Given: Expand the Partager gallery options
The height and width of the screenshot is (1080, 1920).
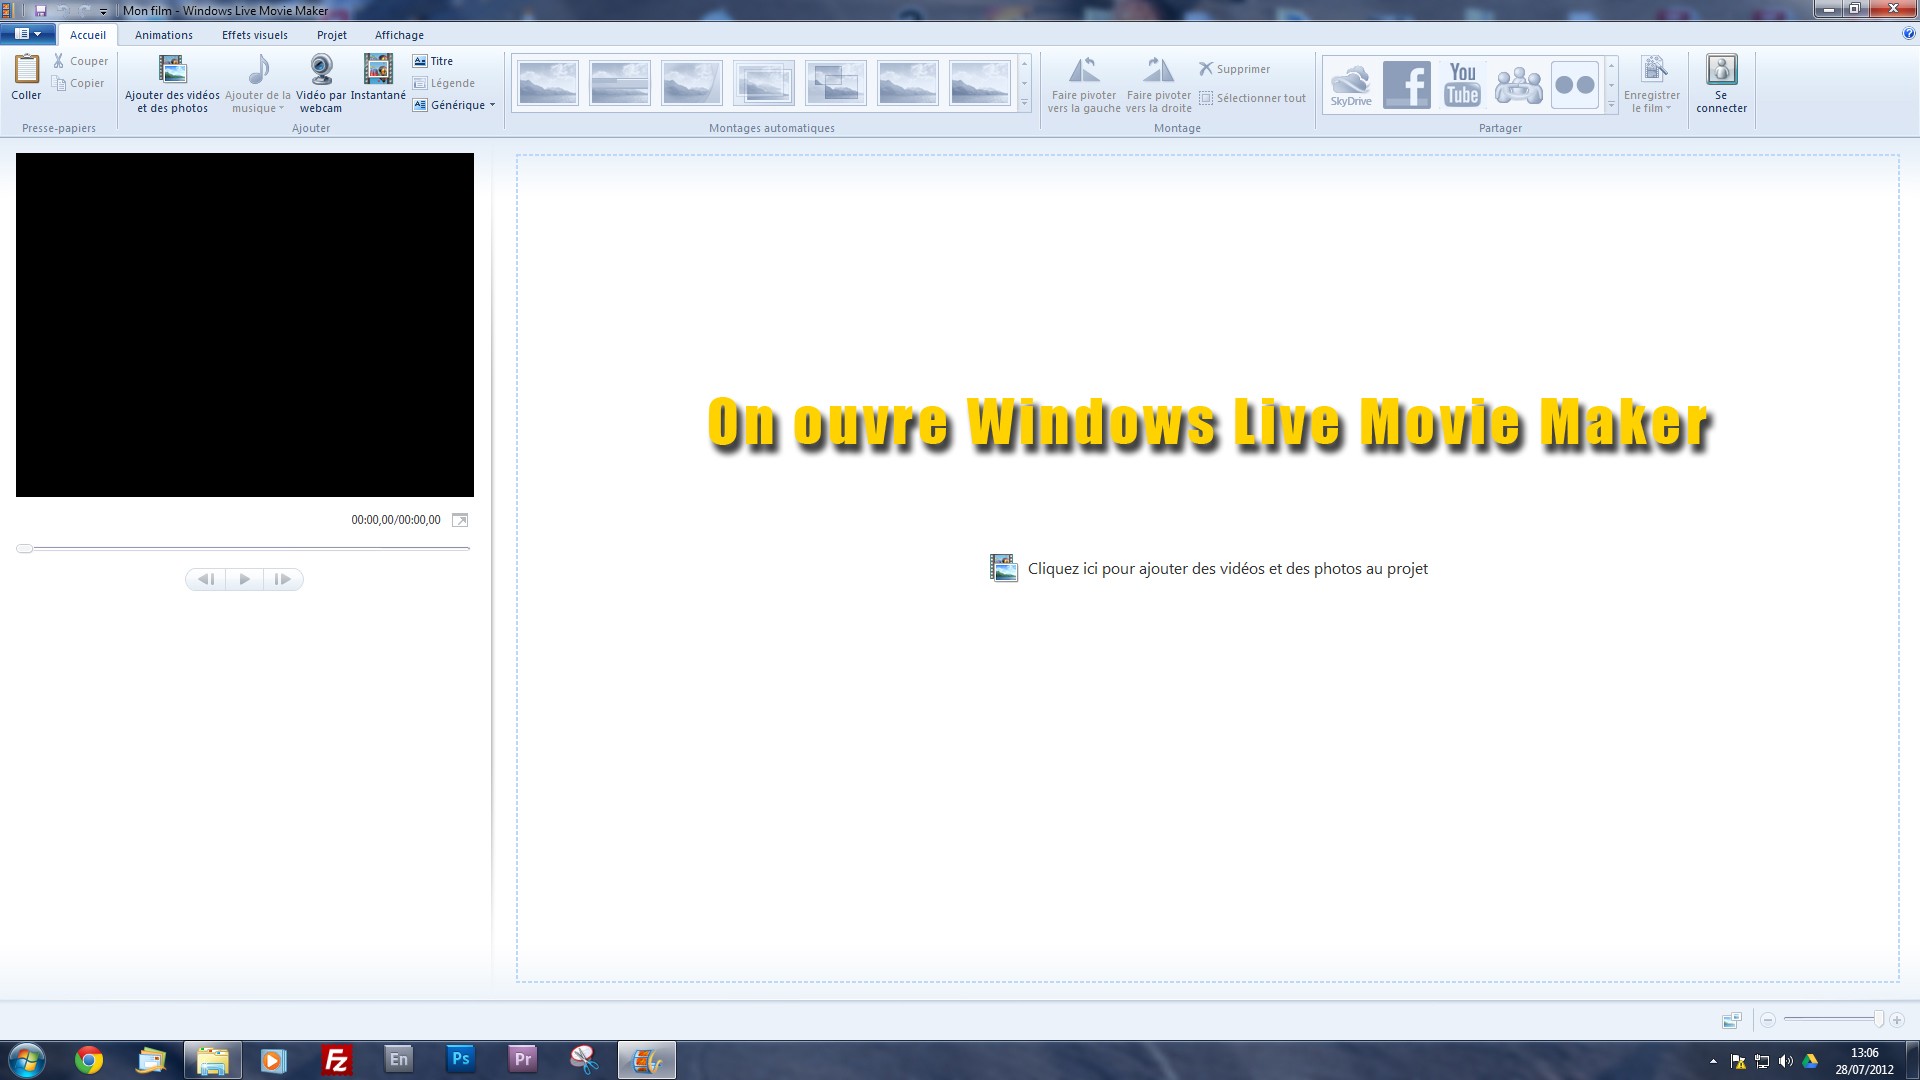Looking at the screenshot, I should coord(1611,104).
